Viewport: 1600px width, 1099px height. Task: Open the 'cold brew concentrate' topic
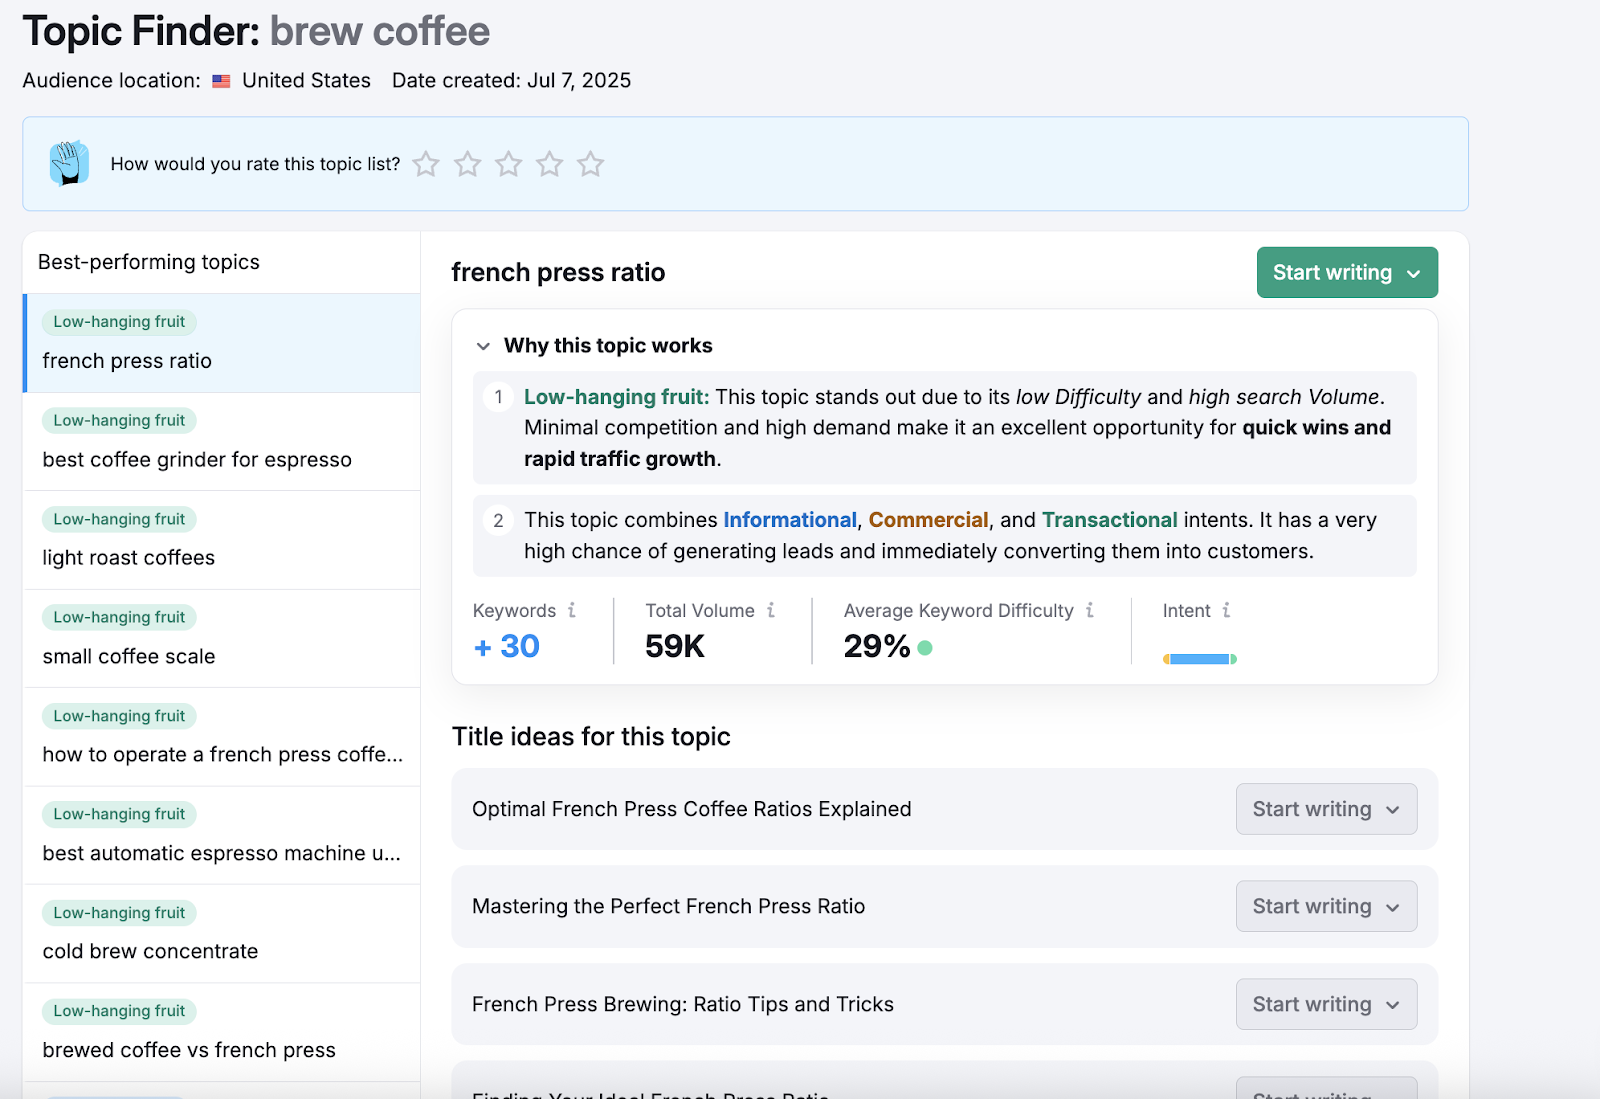coord(150,951)
